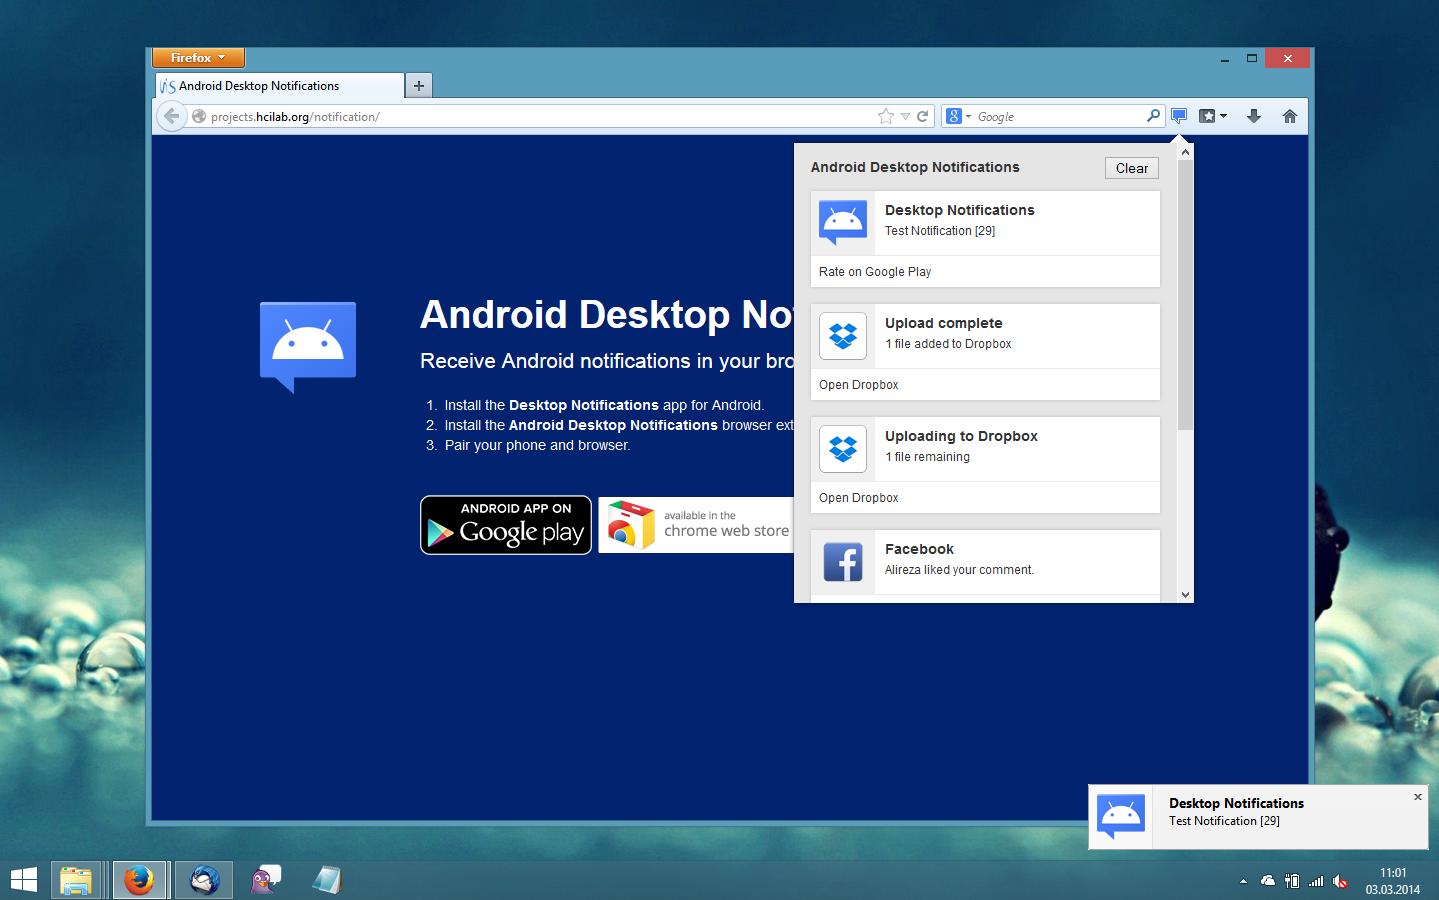This screenshot has width=1439, height=900.
Task: Open the Firefox menu dropdown
Action: [x=198, y=58]
